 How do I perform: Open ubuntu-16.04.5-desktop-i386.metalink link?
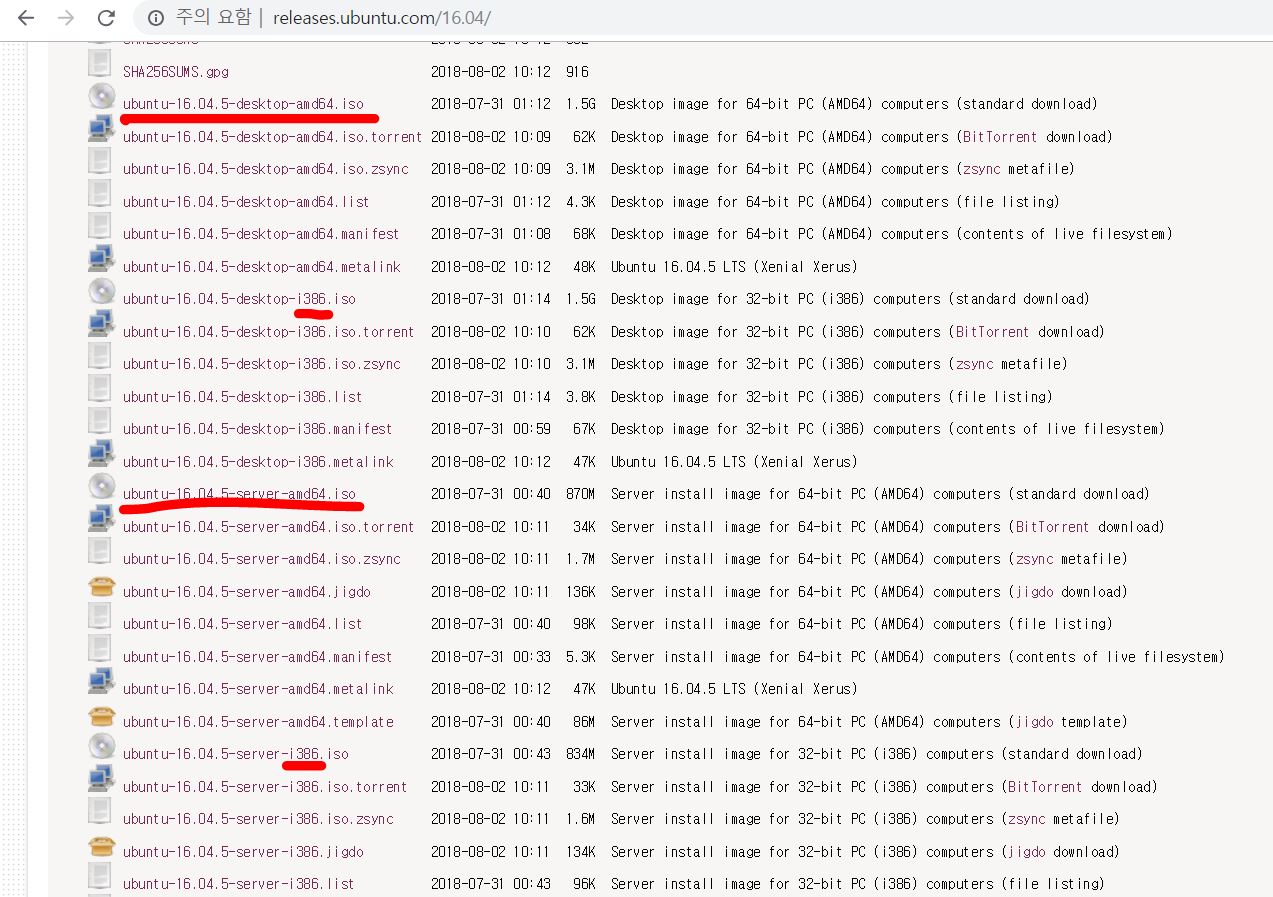(x=258, y=462)
